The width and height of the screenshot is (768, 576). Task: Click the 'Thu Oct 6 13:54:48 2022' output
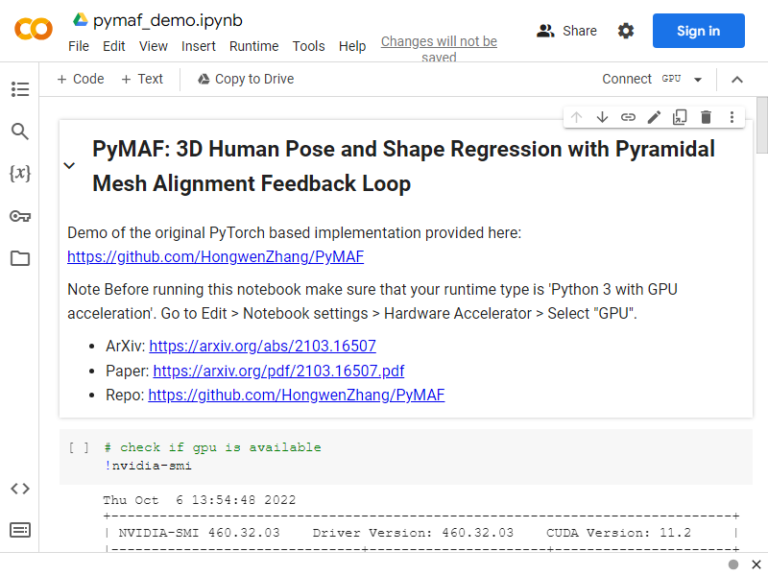pos(199,500)
